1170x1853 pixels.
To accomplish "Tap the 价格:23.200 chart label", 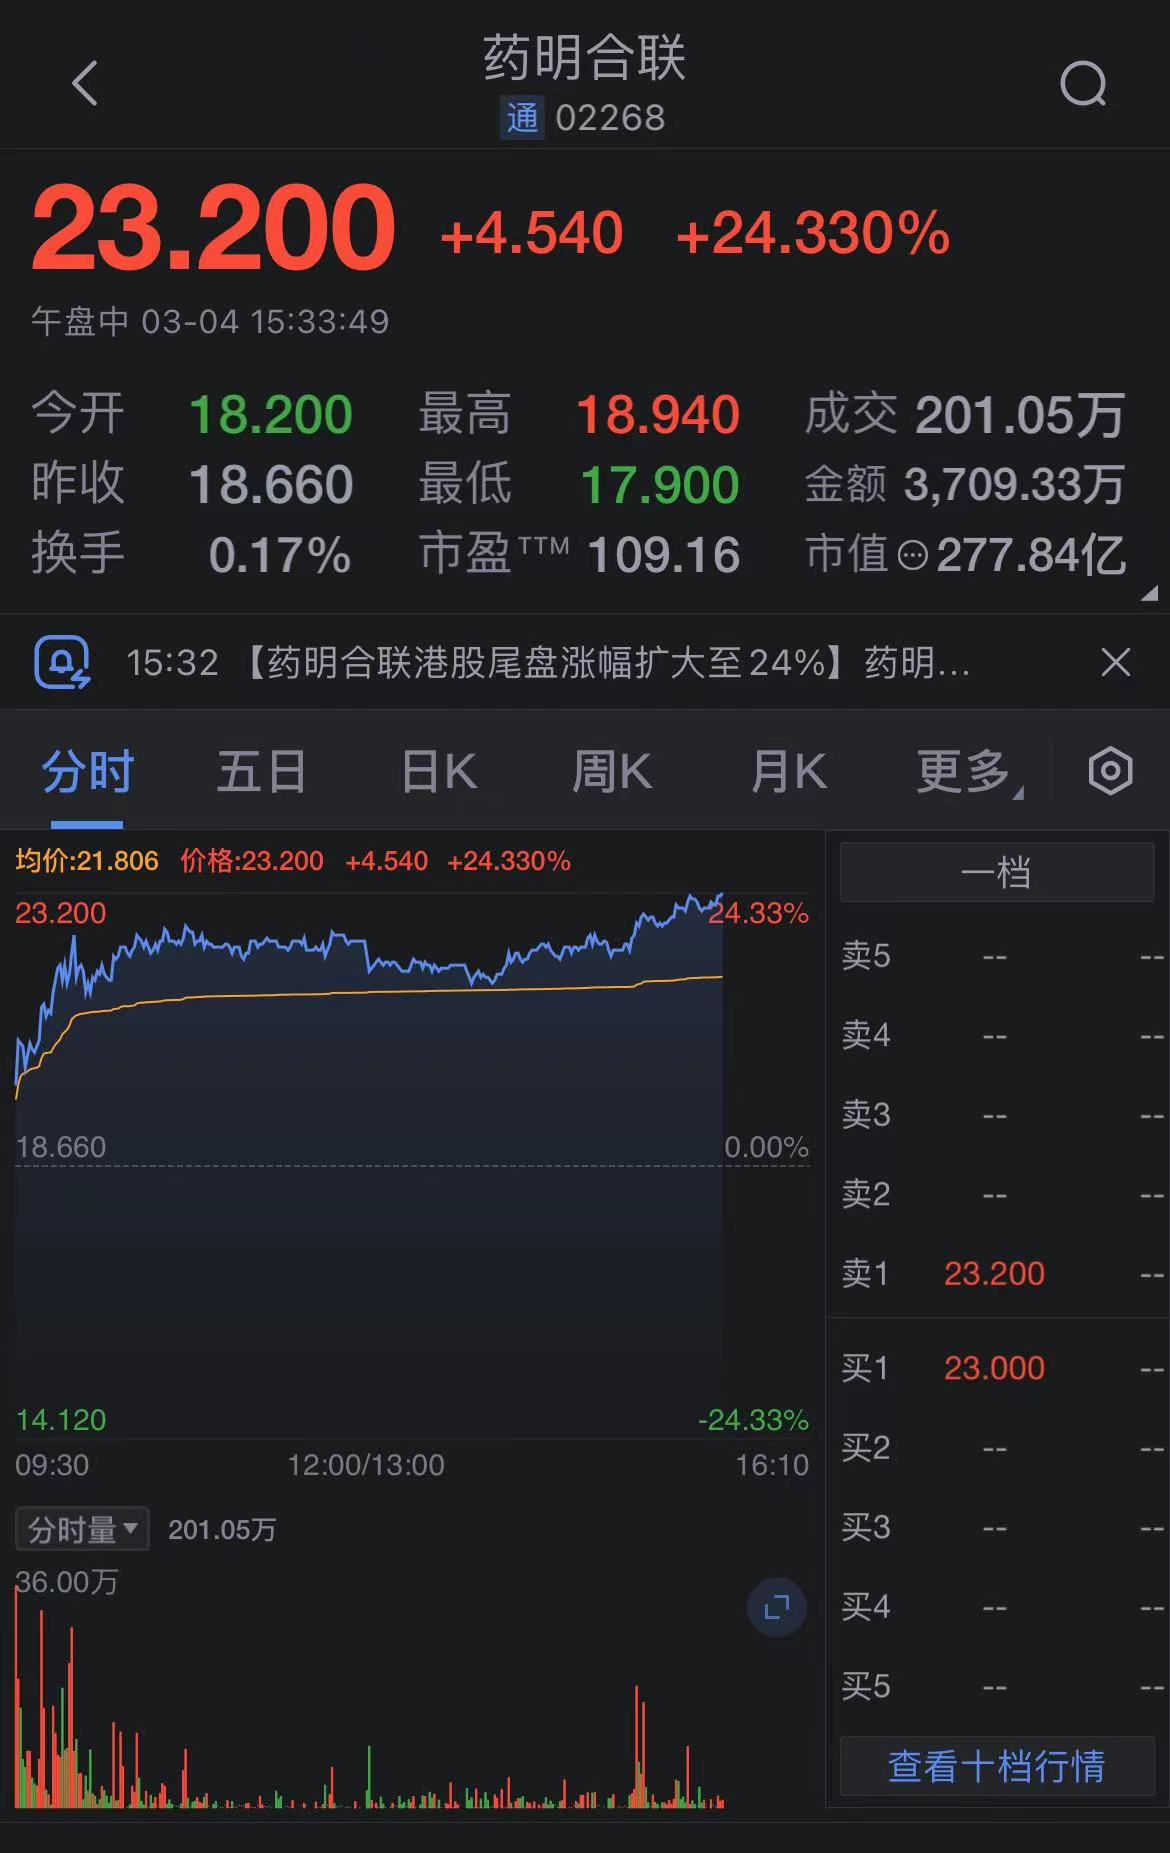I will (x=252, y=861).
